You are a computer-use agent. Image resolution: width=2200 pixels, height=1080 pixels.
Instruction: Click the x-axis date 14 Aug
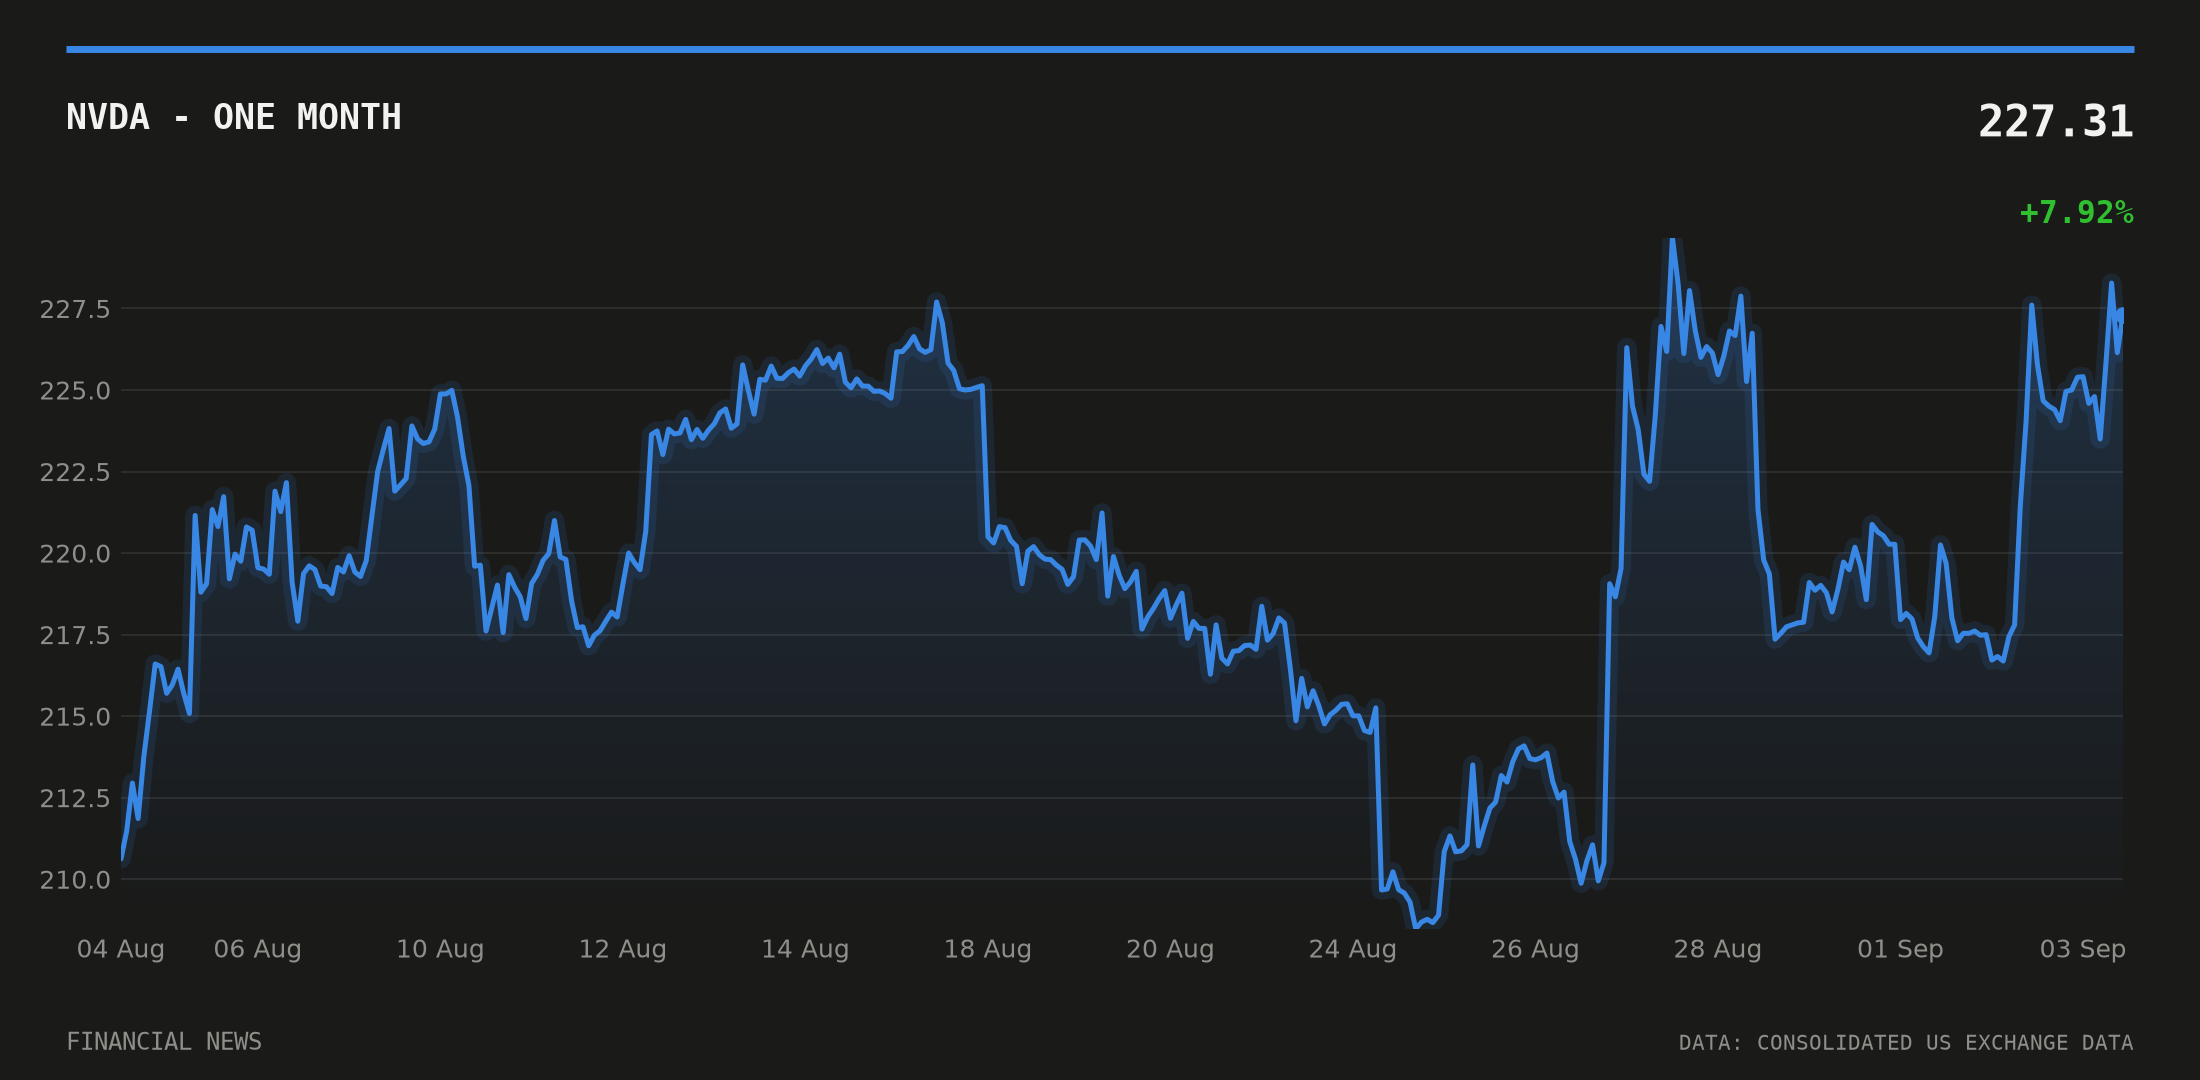(805, 949)
